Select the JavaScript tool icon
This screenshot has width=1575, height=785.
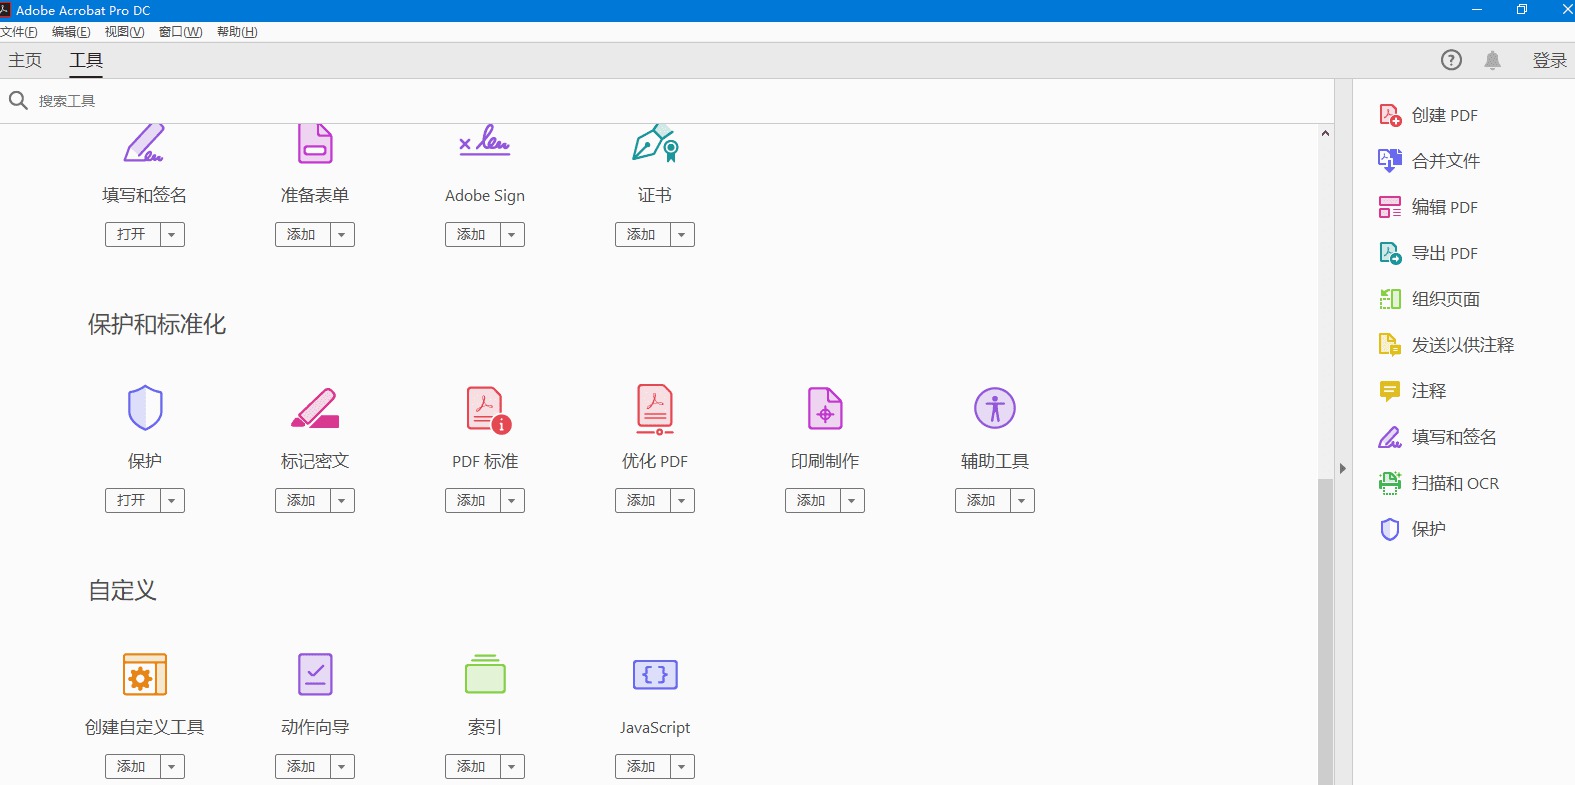(x=655, y=674)
